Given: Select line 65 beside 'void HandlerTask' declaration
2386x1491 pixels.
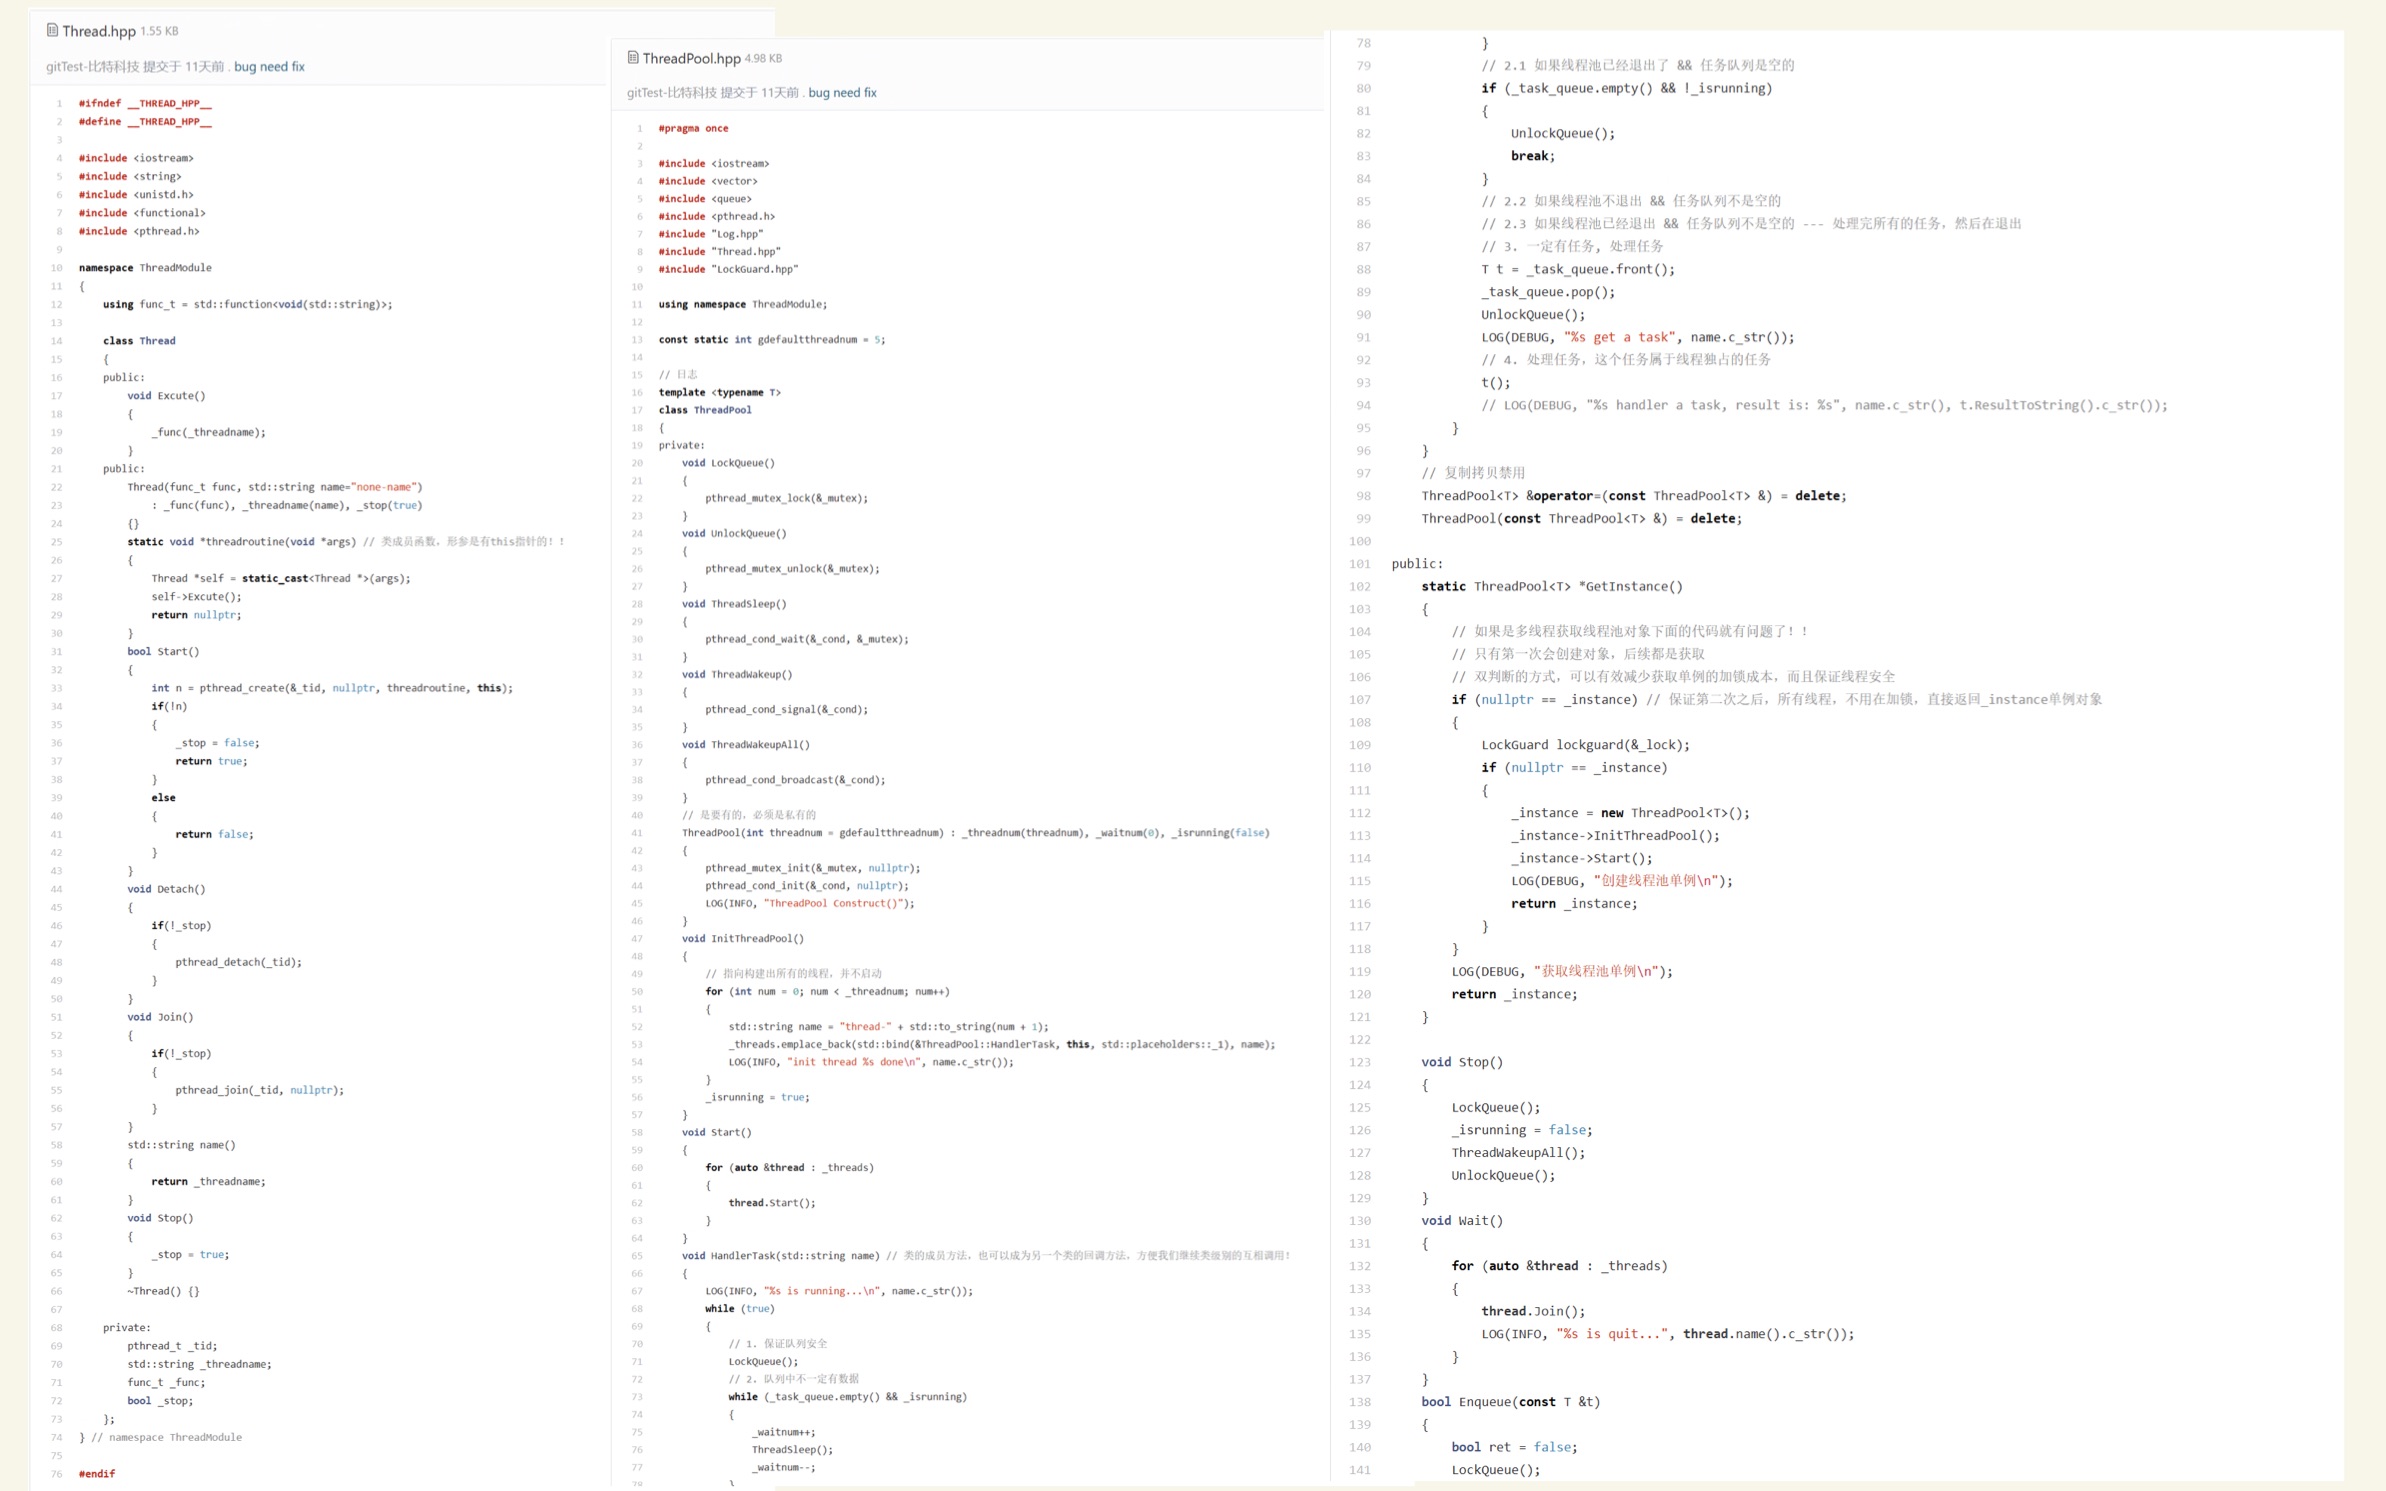Looking at the screenshot, I should click(637, 1256).
